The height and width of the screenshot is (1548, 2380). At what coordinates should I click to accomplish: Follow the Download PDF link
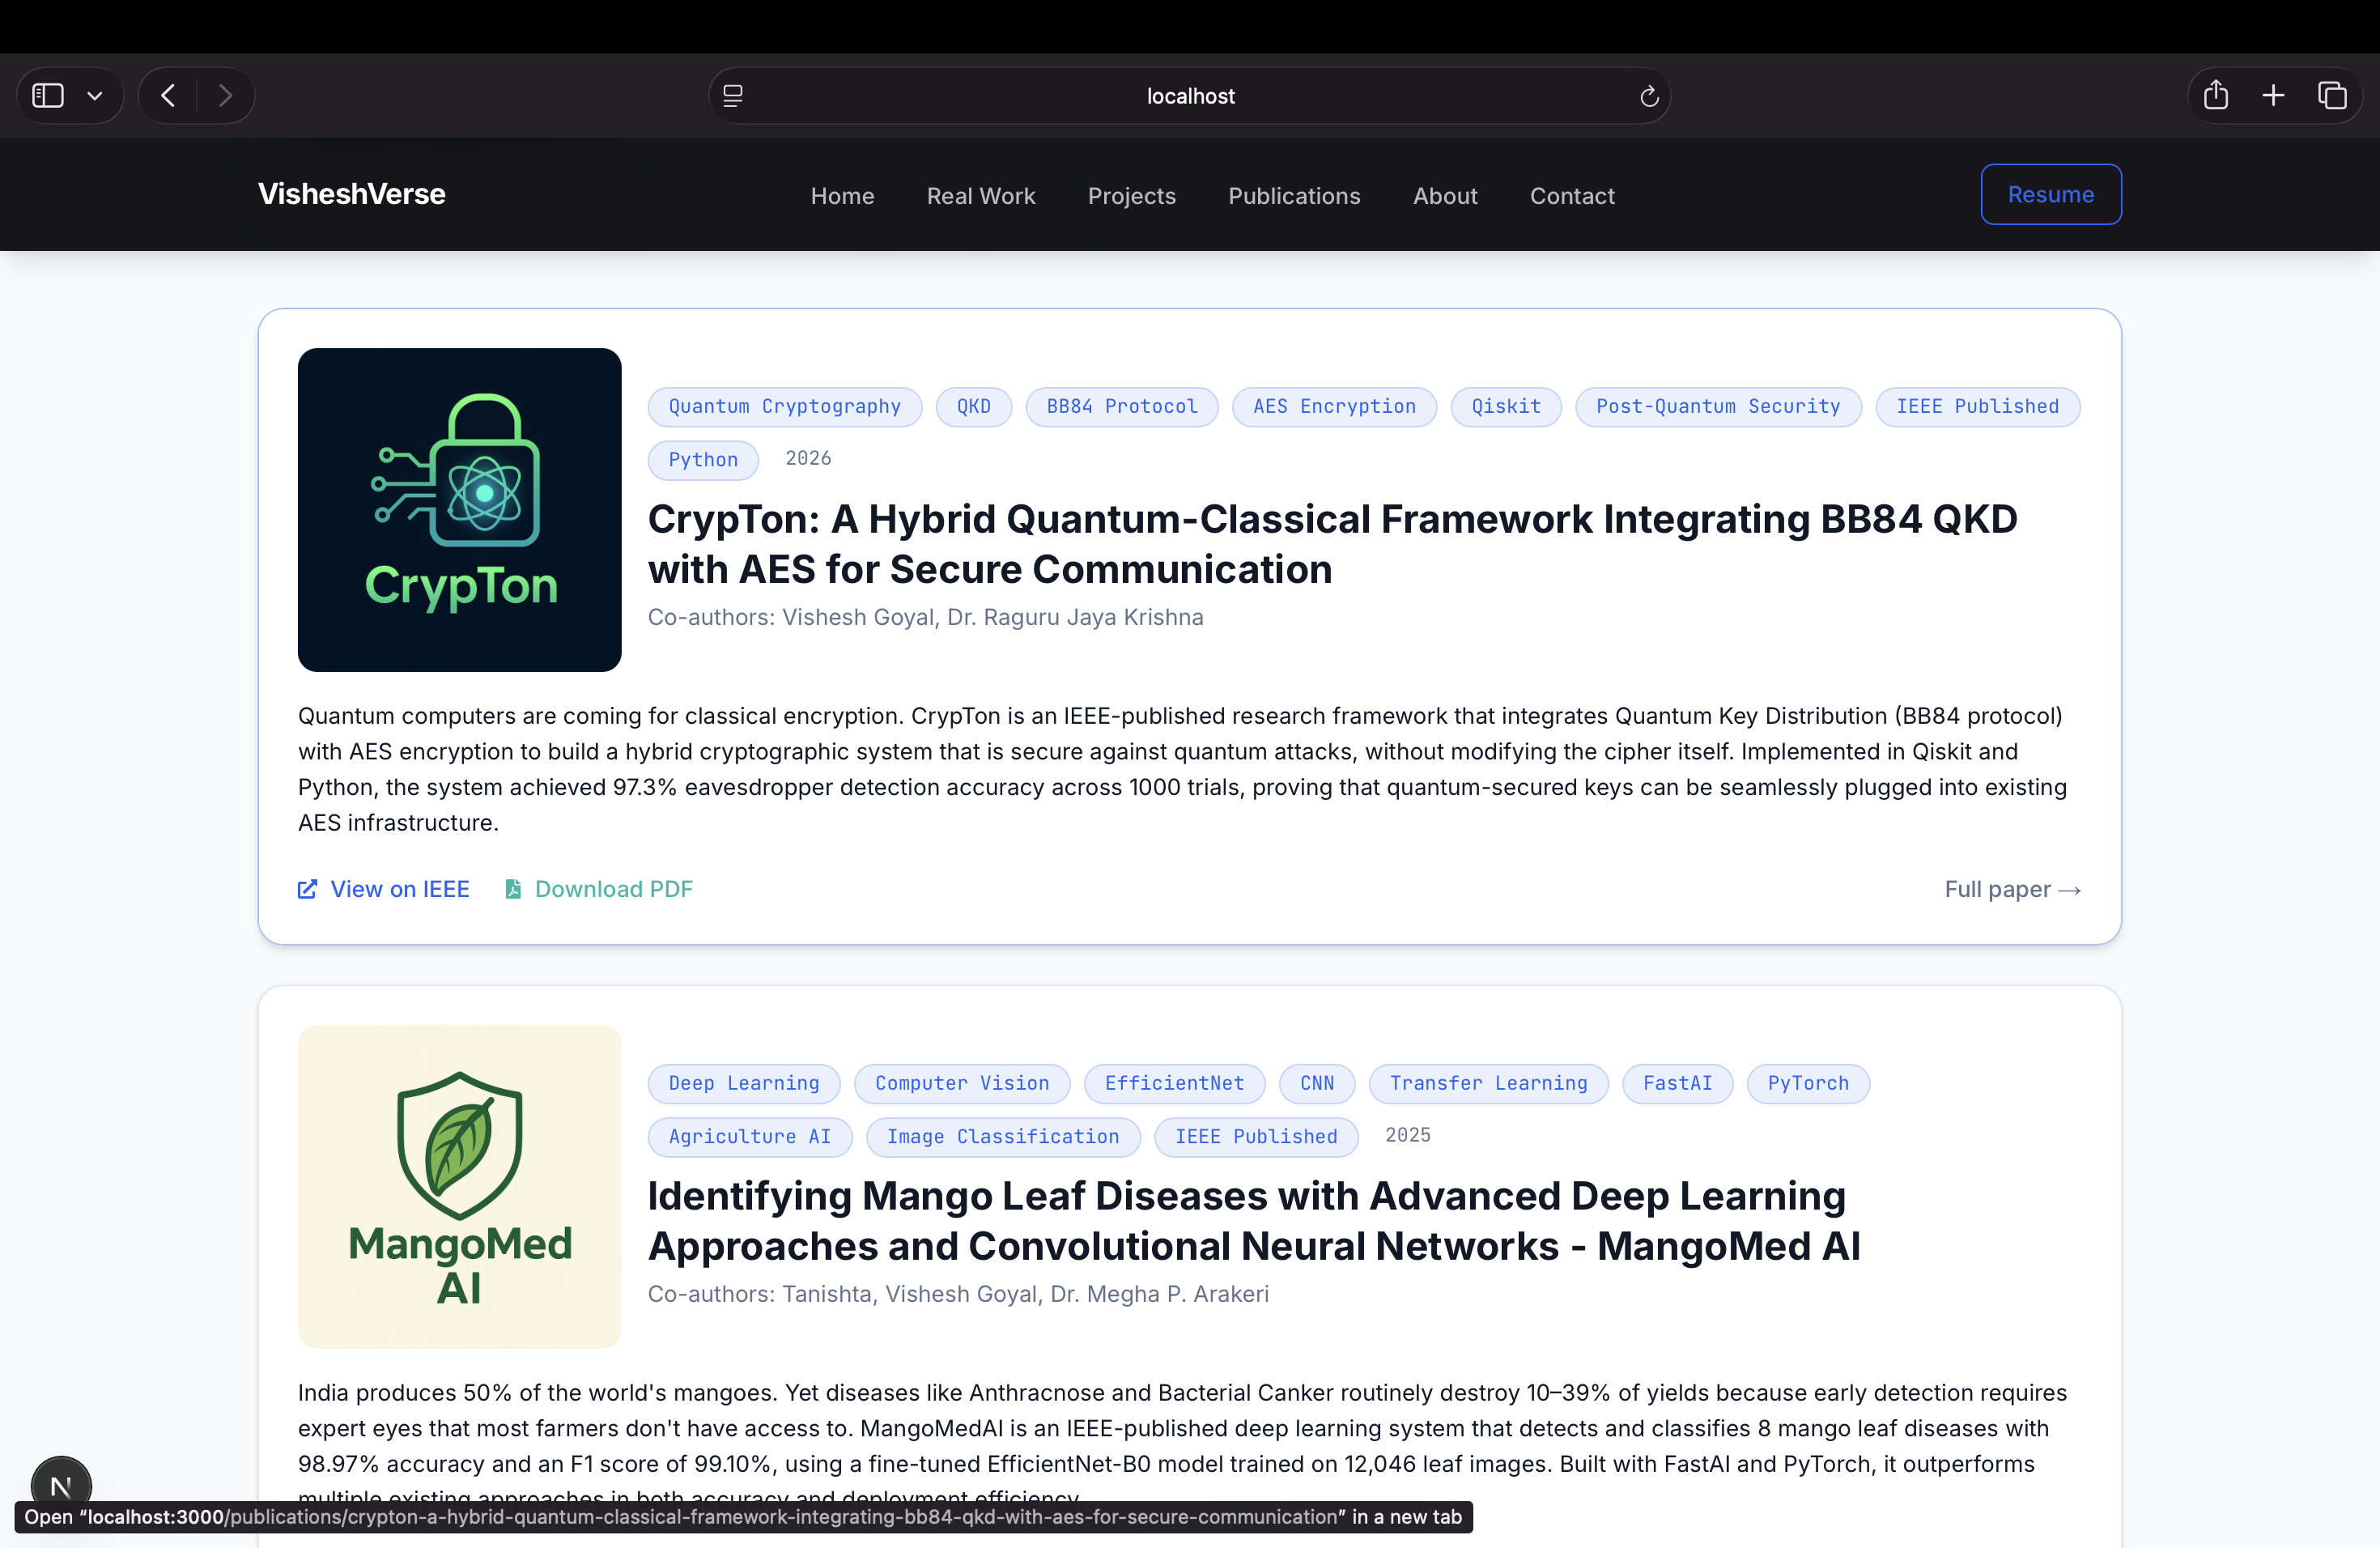pyautogui.click(x=613, y=889)
